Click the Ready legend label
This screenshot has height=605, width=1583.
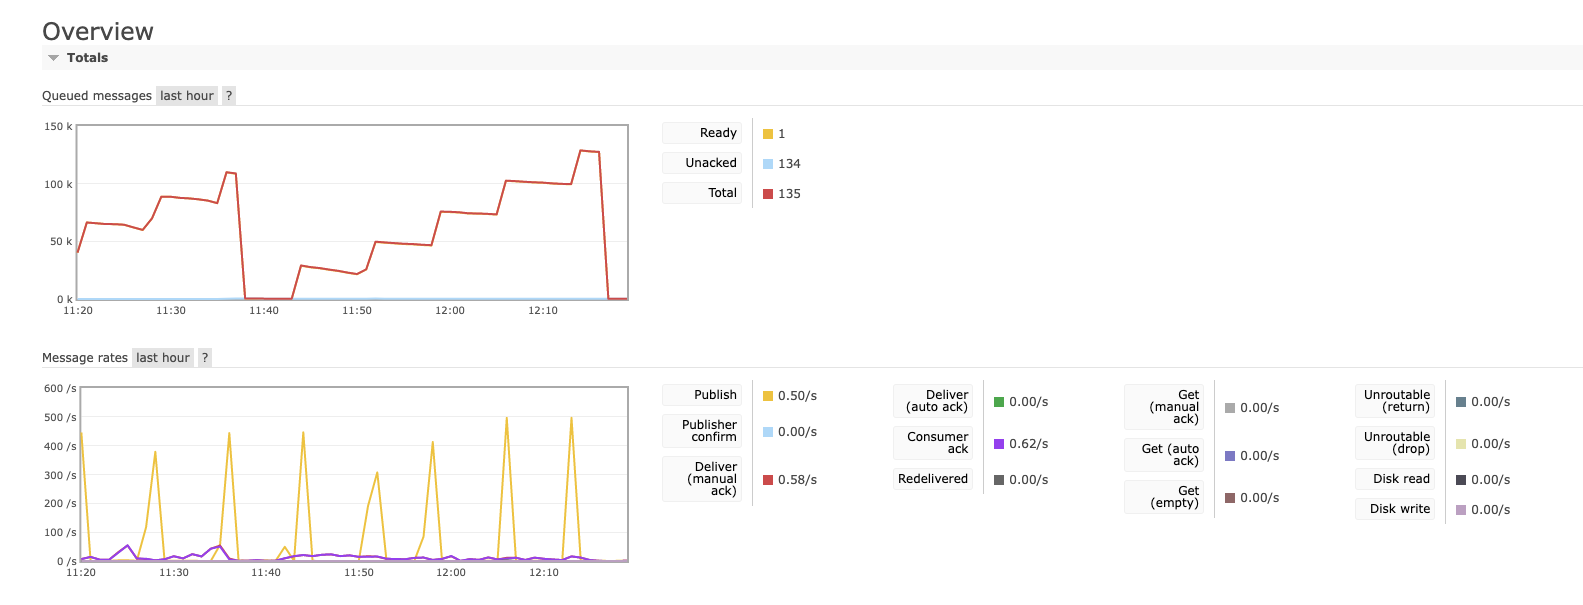pyautogui.click(x=702, y=133)
